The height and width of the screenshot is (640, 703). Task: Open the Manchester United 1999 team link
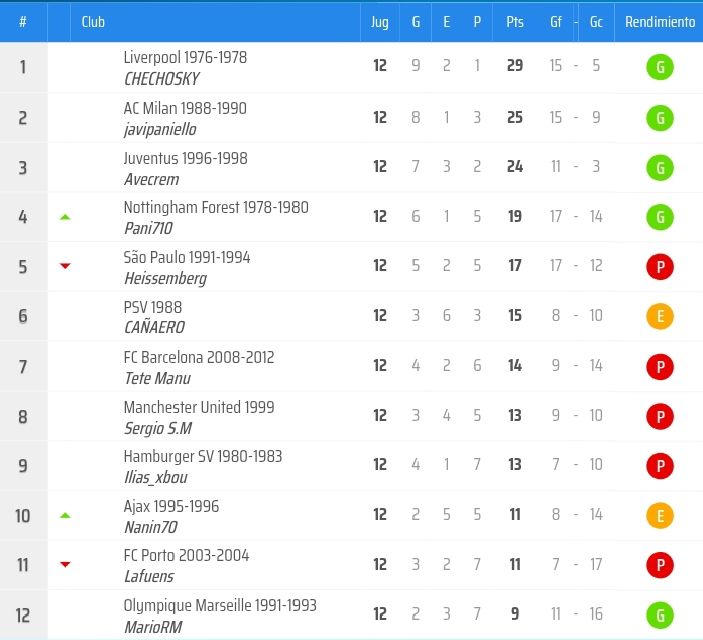point(198,407)
